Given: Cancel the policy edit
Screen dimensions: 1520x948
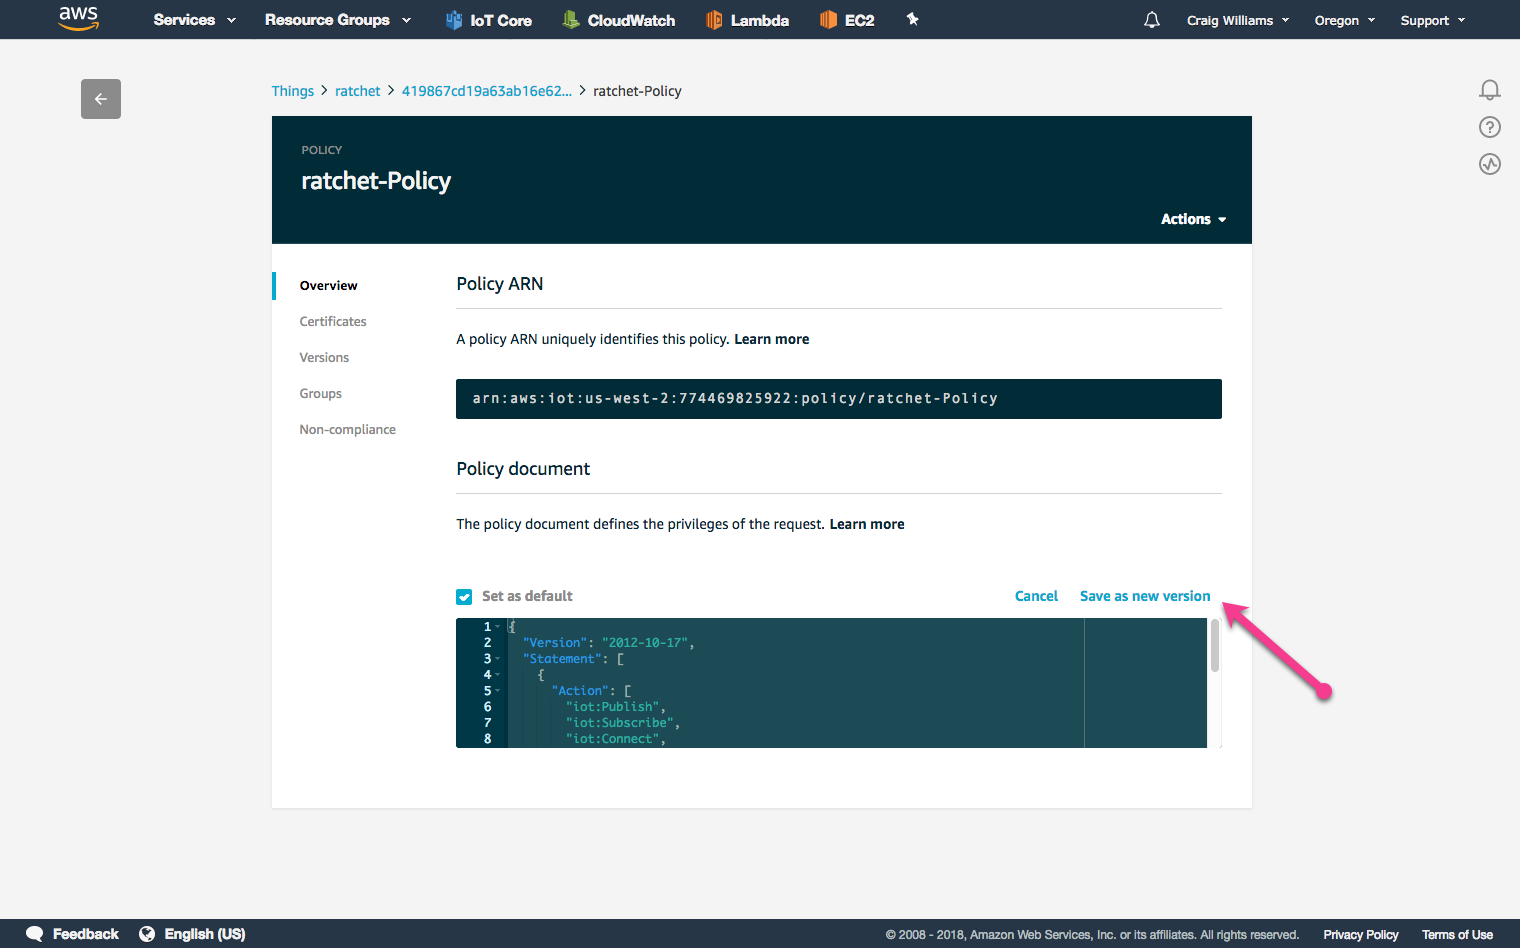Looking at the screenshot, I should coord(1036,596).
